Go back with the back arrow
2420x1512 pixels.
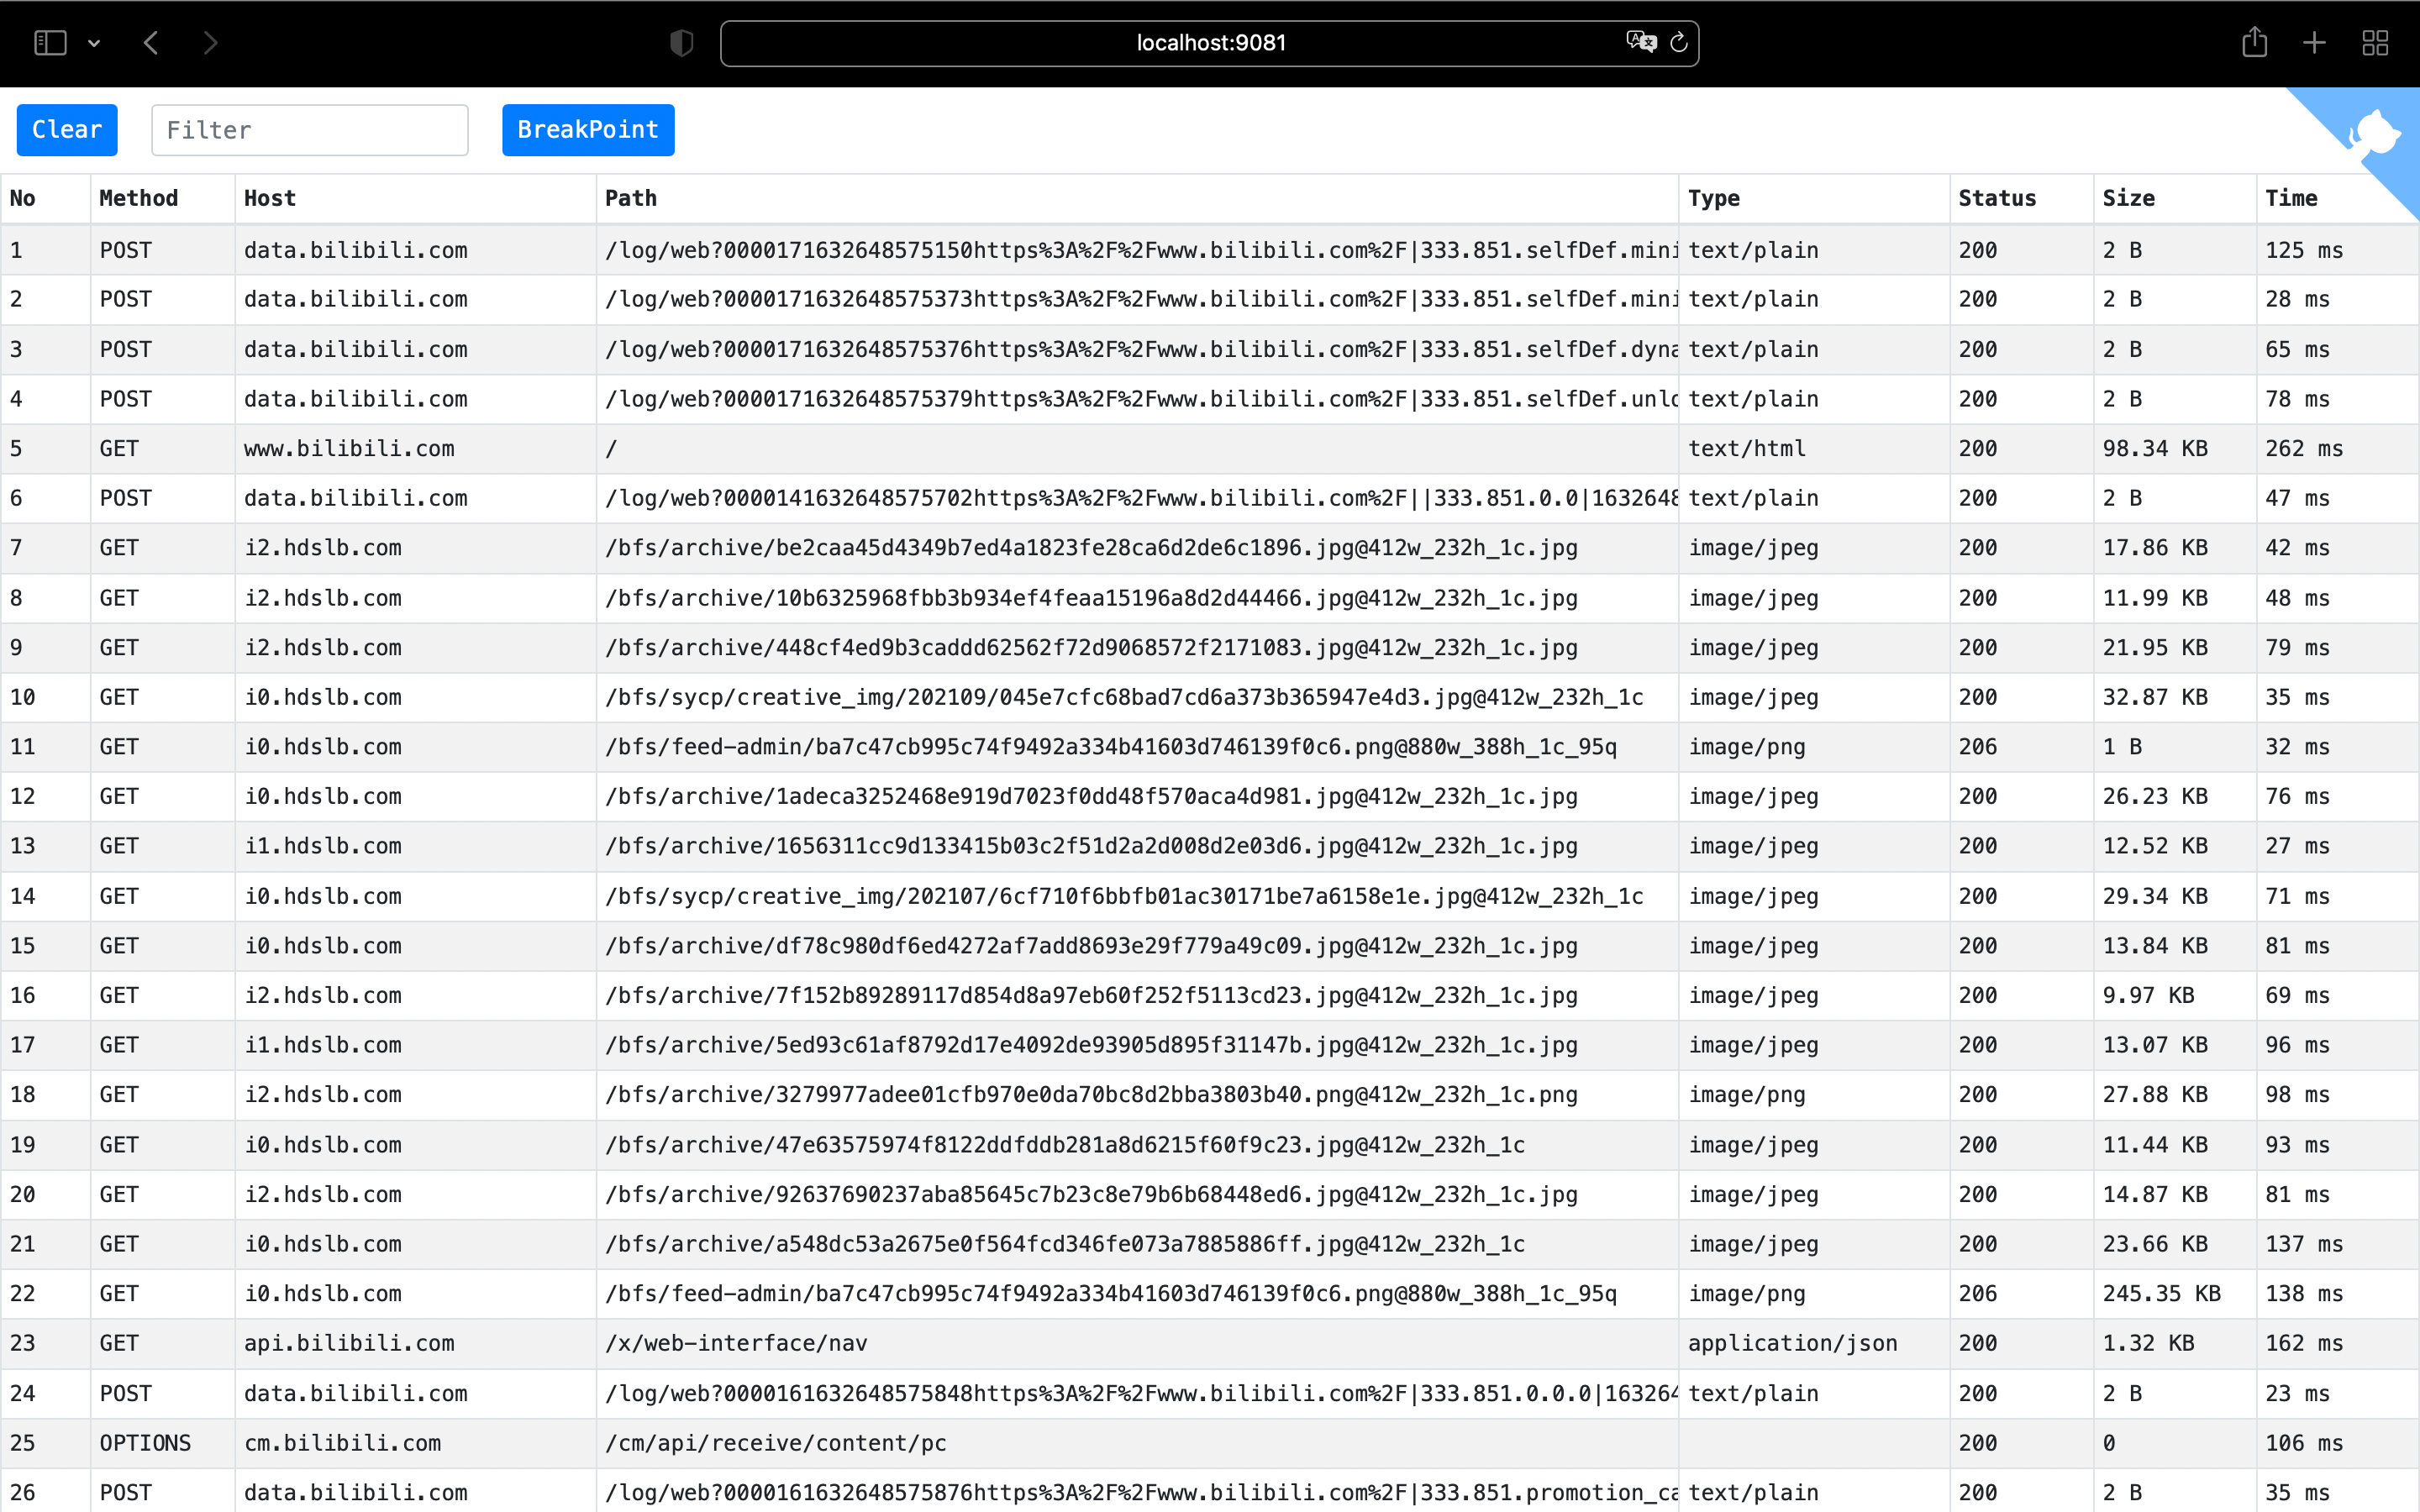pos(152,43)
